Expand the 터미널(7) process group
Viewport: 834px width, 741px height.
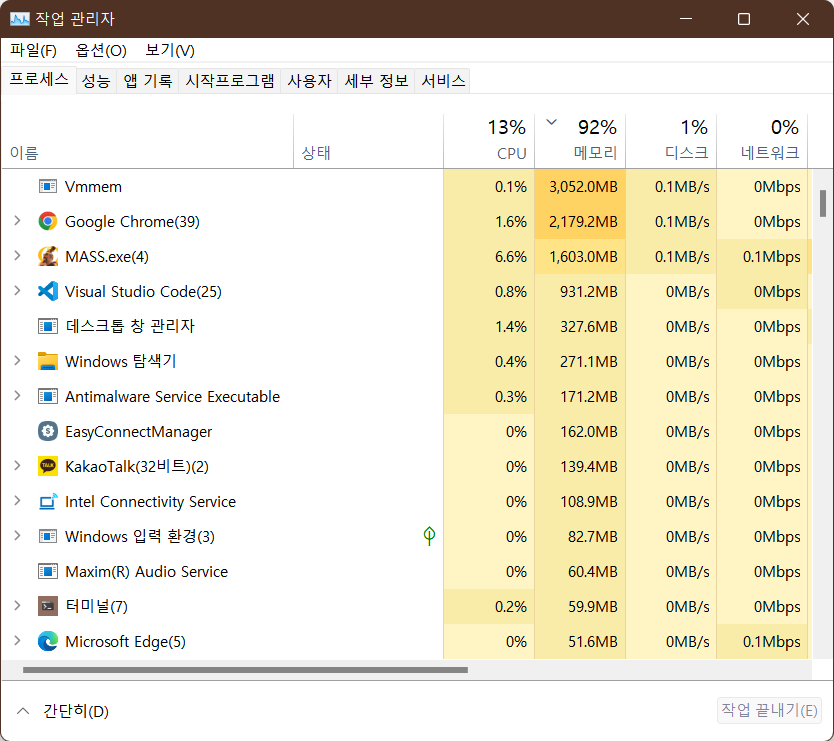pyautogui.click(x=18, y=606)
